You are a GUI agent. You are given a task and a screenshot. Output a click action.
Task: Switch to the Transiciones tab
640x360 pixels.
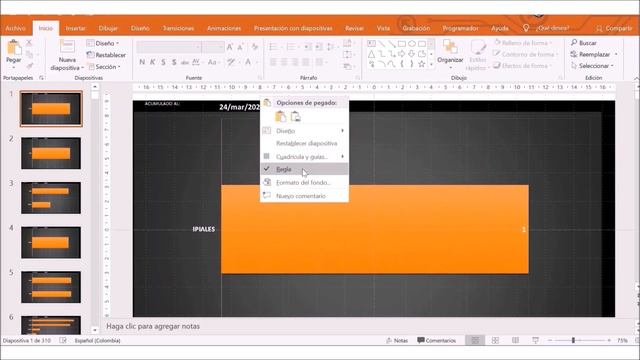click(178, 28)
